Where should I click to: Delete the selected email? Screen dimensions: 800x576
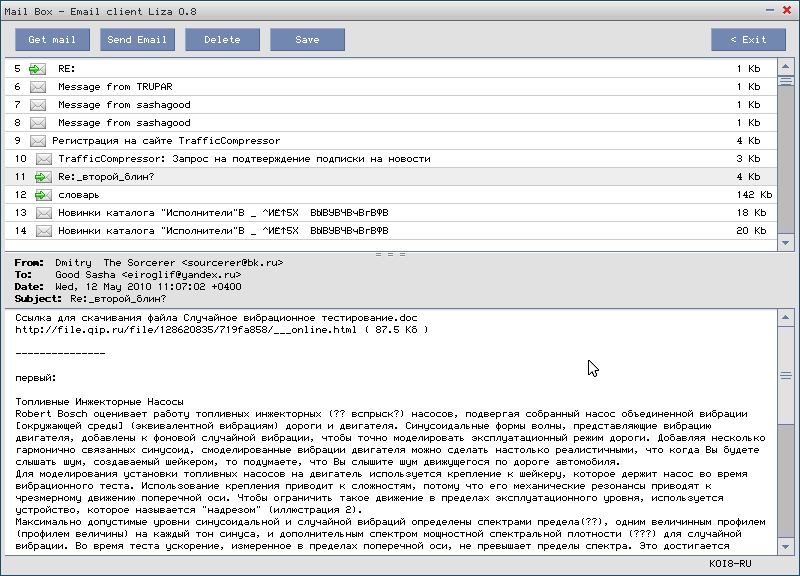tap(222, 40)
